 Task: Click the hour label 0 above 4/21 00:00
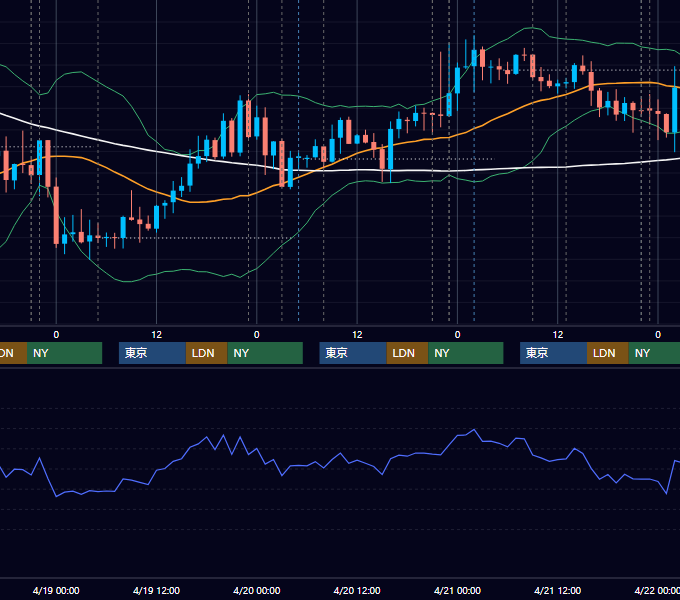pyautogui.click(x=457, y=335)
